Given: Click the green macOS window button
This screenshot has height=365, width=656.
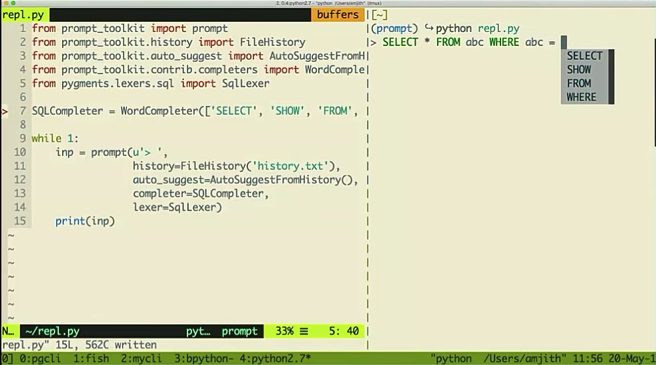Looking at the screenshot, I should pos(13,3).
